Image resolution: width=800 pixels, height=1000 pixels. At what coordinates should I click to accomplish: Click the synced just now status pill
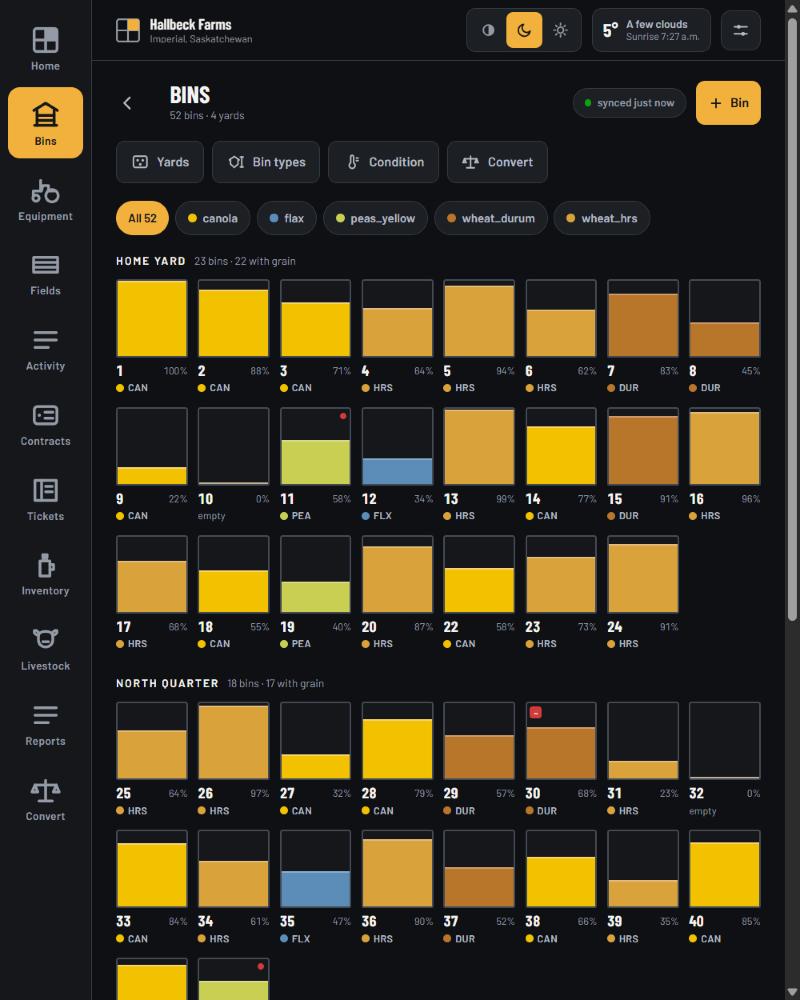point(630,103)
